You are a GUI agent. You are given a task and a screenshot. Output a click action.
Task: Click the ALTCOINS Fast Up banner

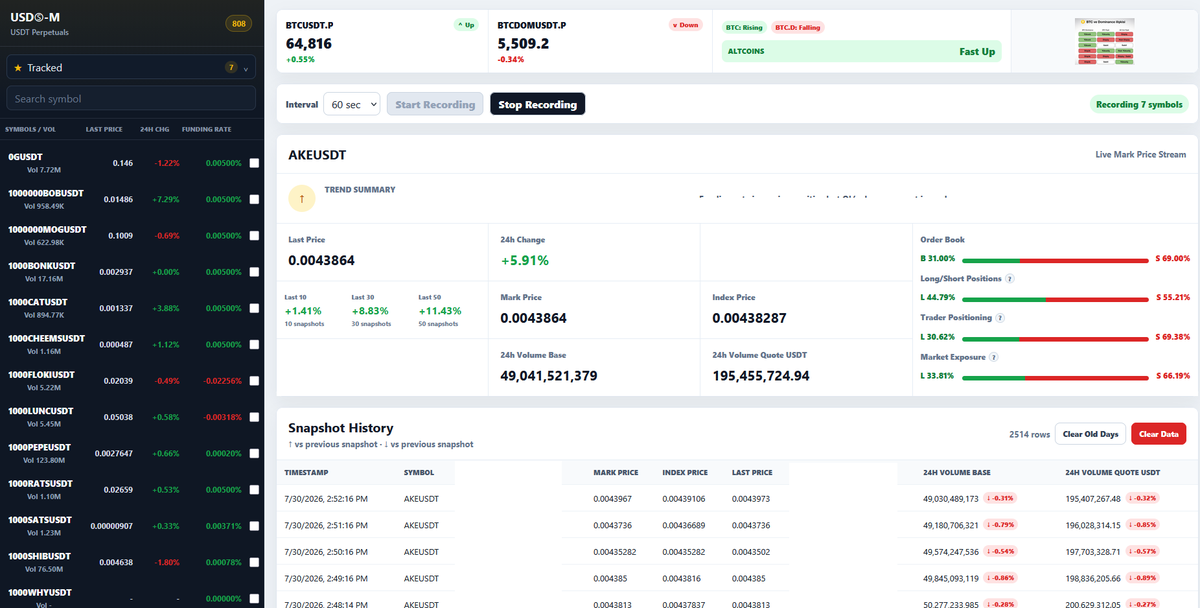click(x=861, y=51)
